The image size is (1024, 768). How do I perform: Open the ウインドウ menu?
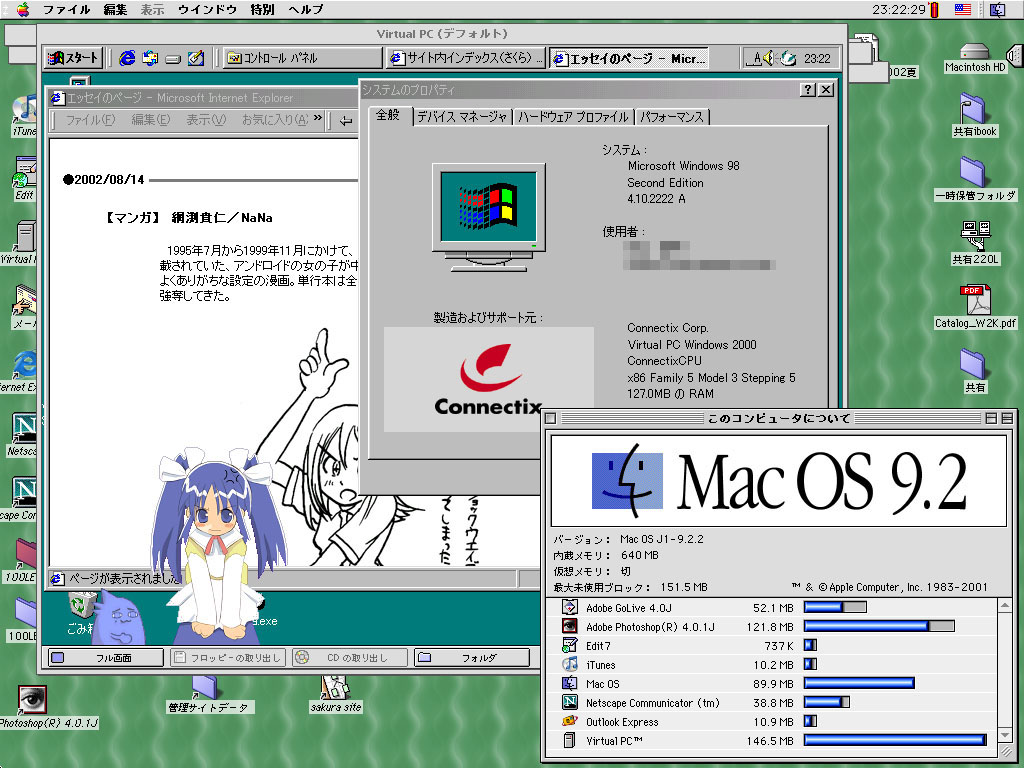(207, 9)
